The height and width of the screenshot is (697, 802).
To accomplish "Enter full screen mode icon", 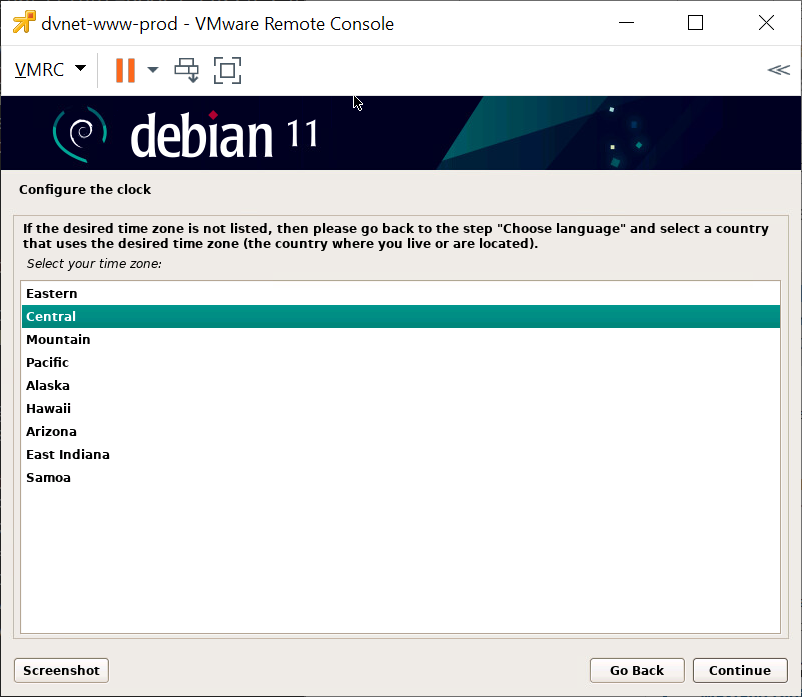I will point(228,70).
